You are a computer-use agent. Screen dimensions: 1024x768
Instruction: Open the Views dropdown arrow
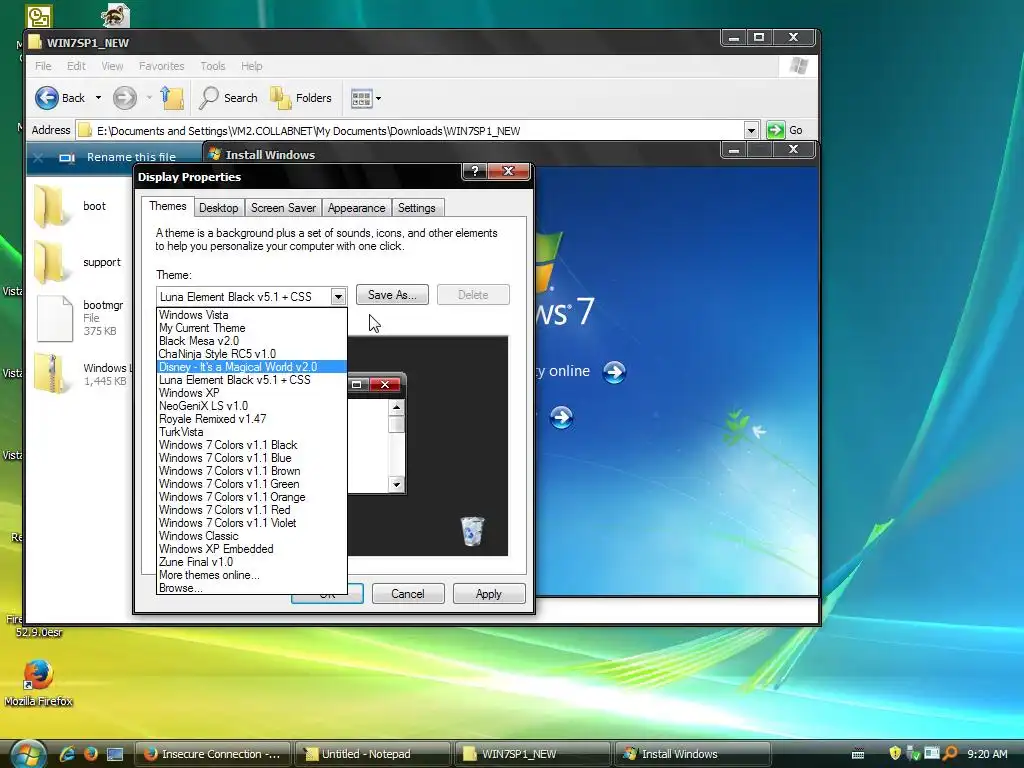coord(378,99)
